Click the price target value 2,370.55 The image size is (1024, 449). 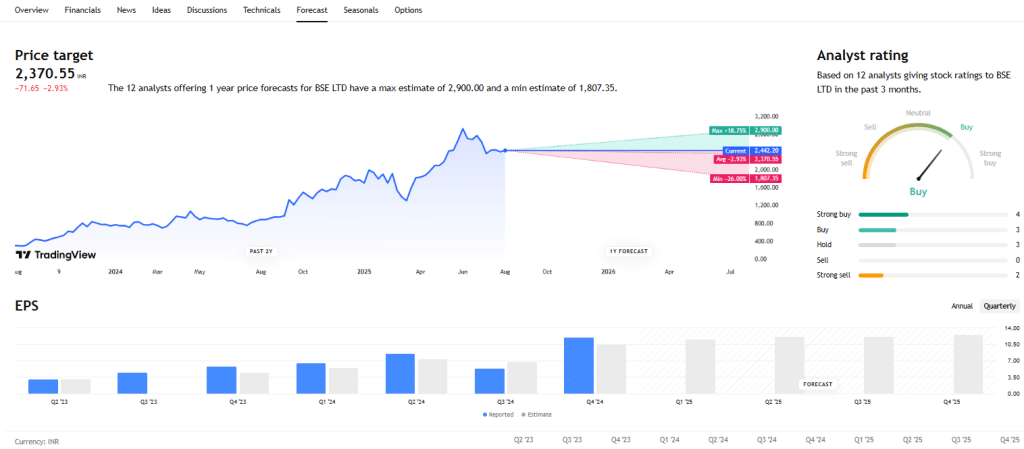tap(44, 74)
